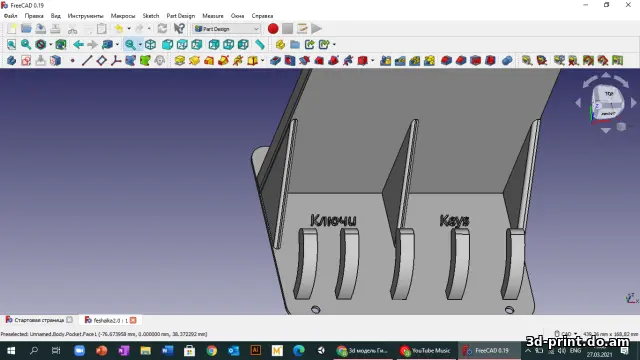640x360 pixels.
Task: Open the Redo history dropdown arrow
Action: 149,29
